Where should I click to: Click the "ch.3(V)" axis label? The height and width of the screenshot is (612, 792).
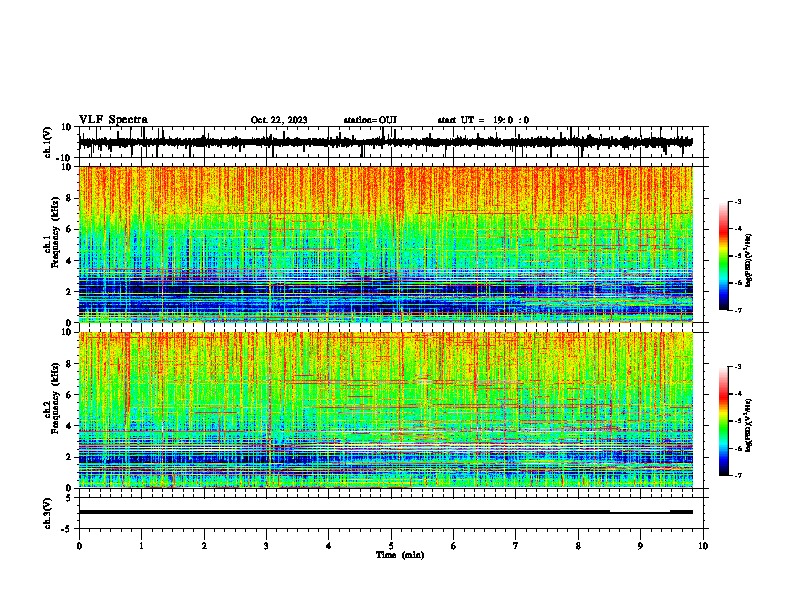coord(48,513)
